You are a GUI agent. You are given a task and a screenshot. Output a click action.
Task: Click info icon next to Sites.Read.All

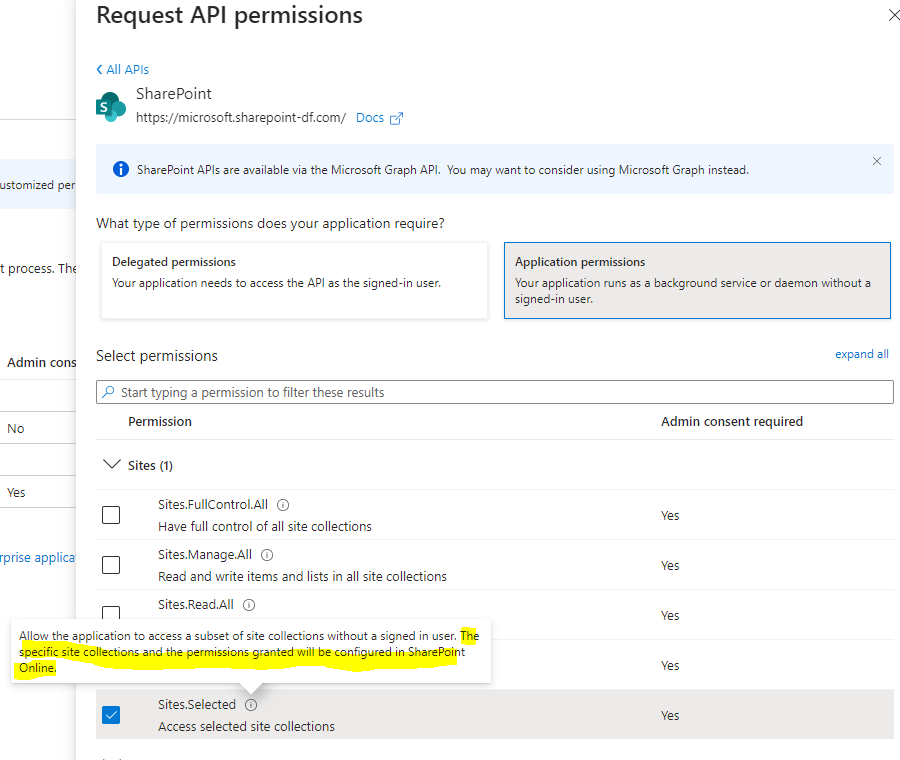[x=249, y=605]
